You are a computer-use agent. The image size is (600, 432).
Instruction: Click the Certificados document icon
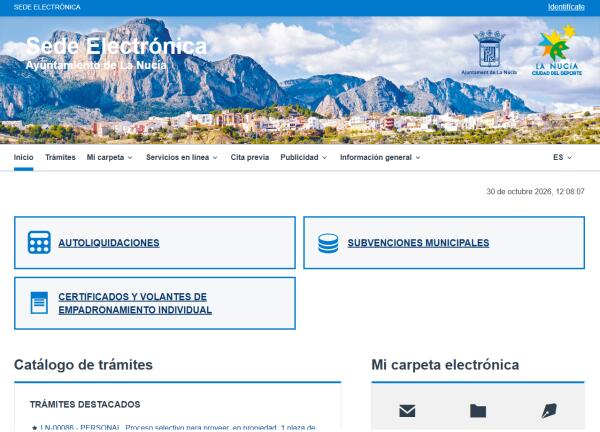[x=39, y=303]
